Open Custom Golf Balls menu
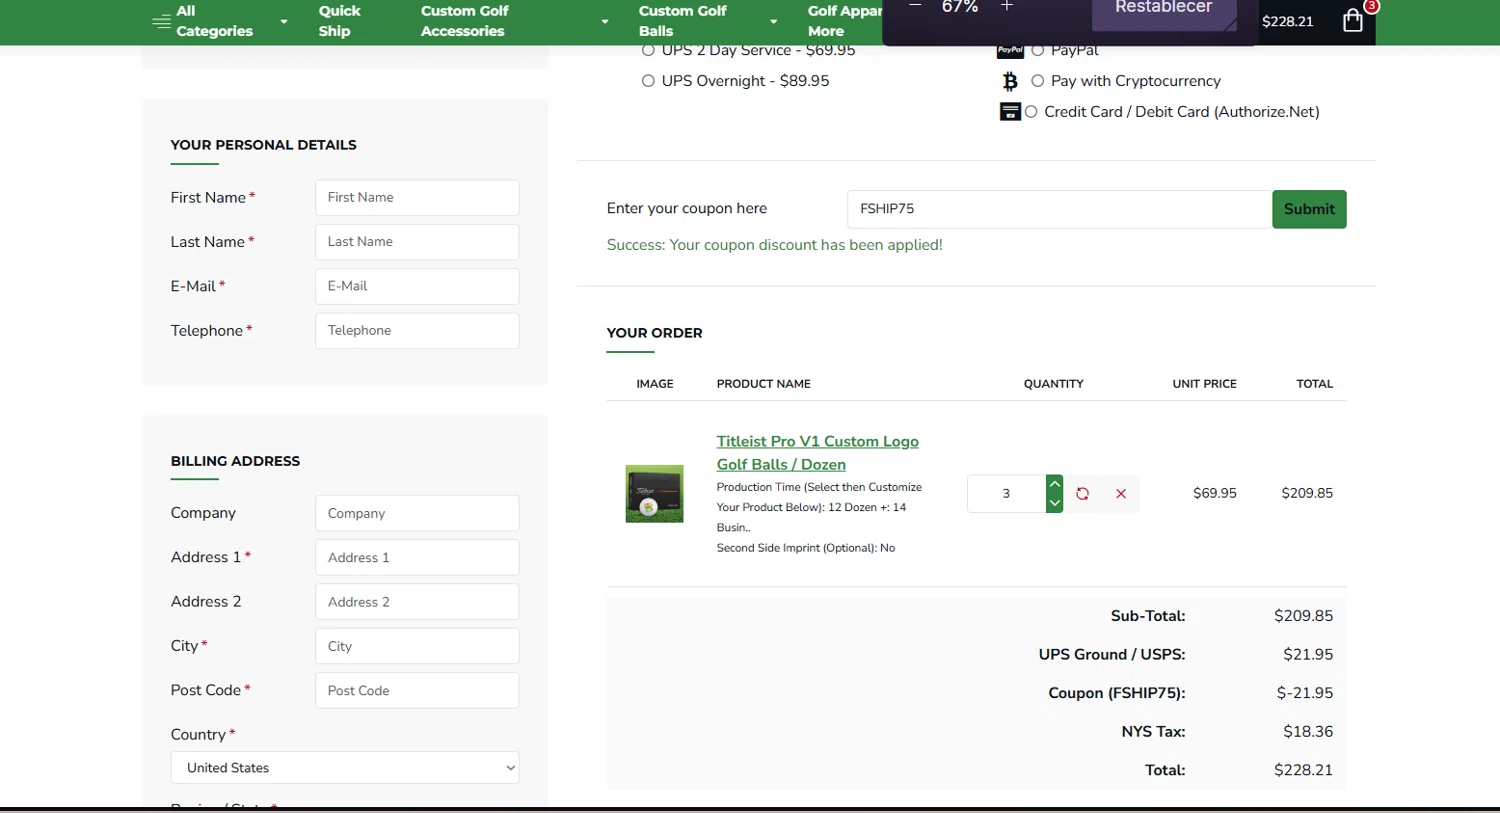This screenshot has width=1500, height=813. coord(683,21)
